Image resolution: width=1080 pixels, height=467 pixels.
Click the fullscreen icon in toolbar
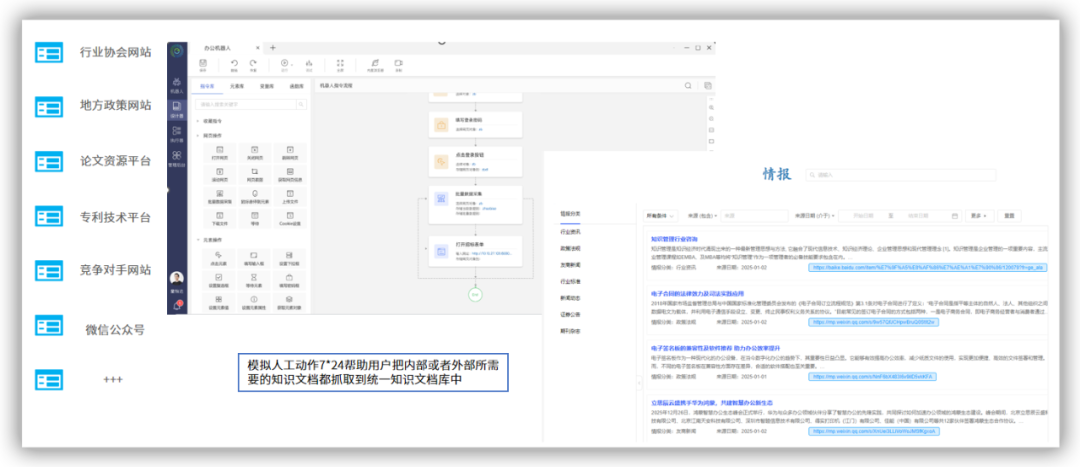[340, 65]
